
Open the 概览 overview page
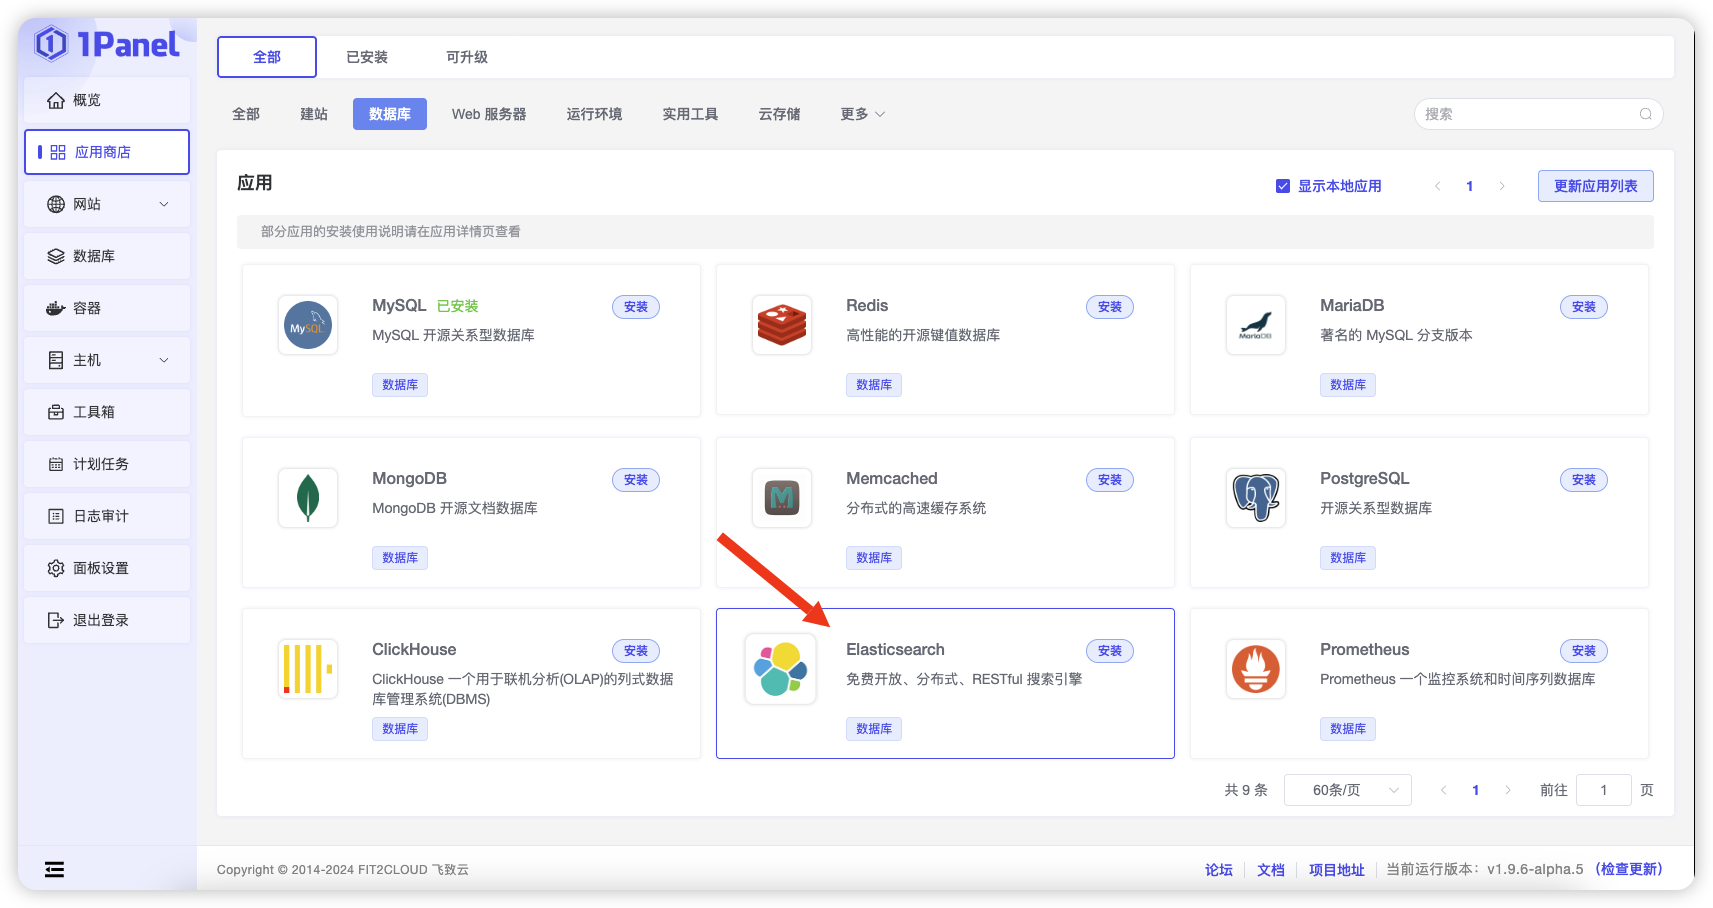[107, 100]
